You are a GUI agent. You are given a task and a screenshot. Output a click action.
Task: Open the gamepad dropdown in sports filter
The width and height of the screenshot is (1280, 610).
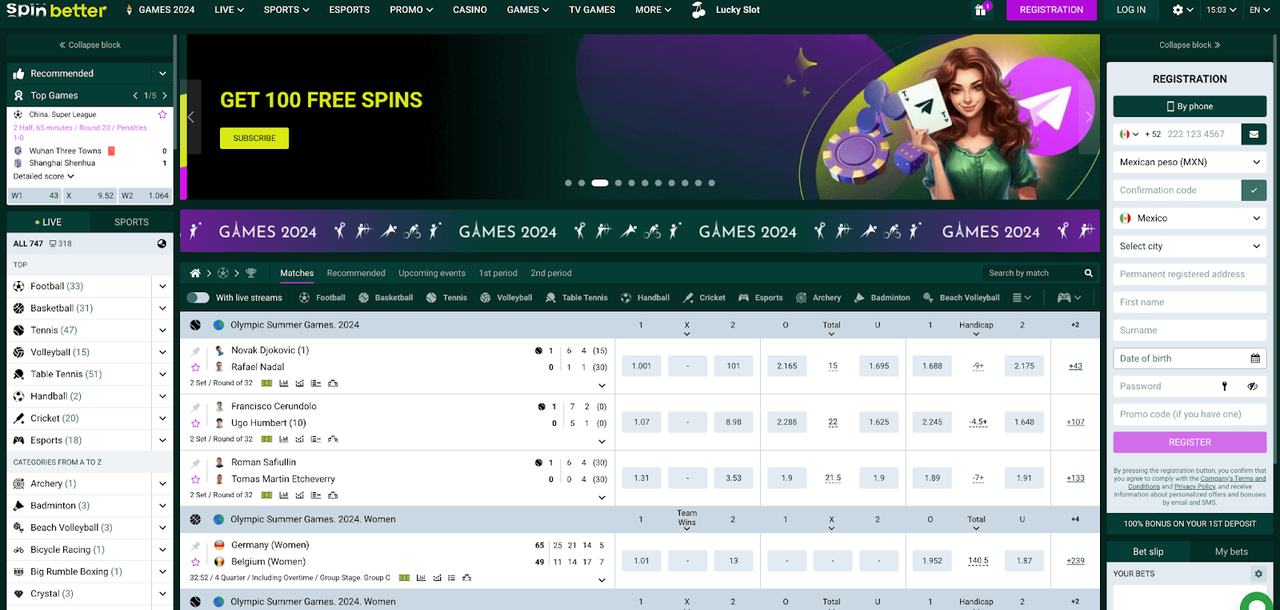pyautogui.click(x=1070, y=298)
